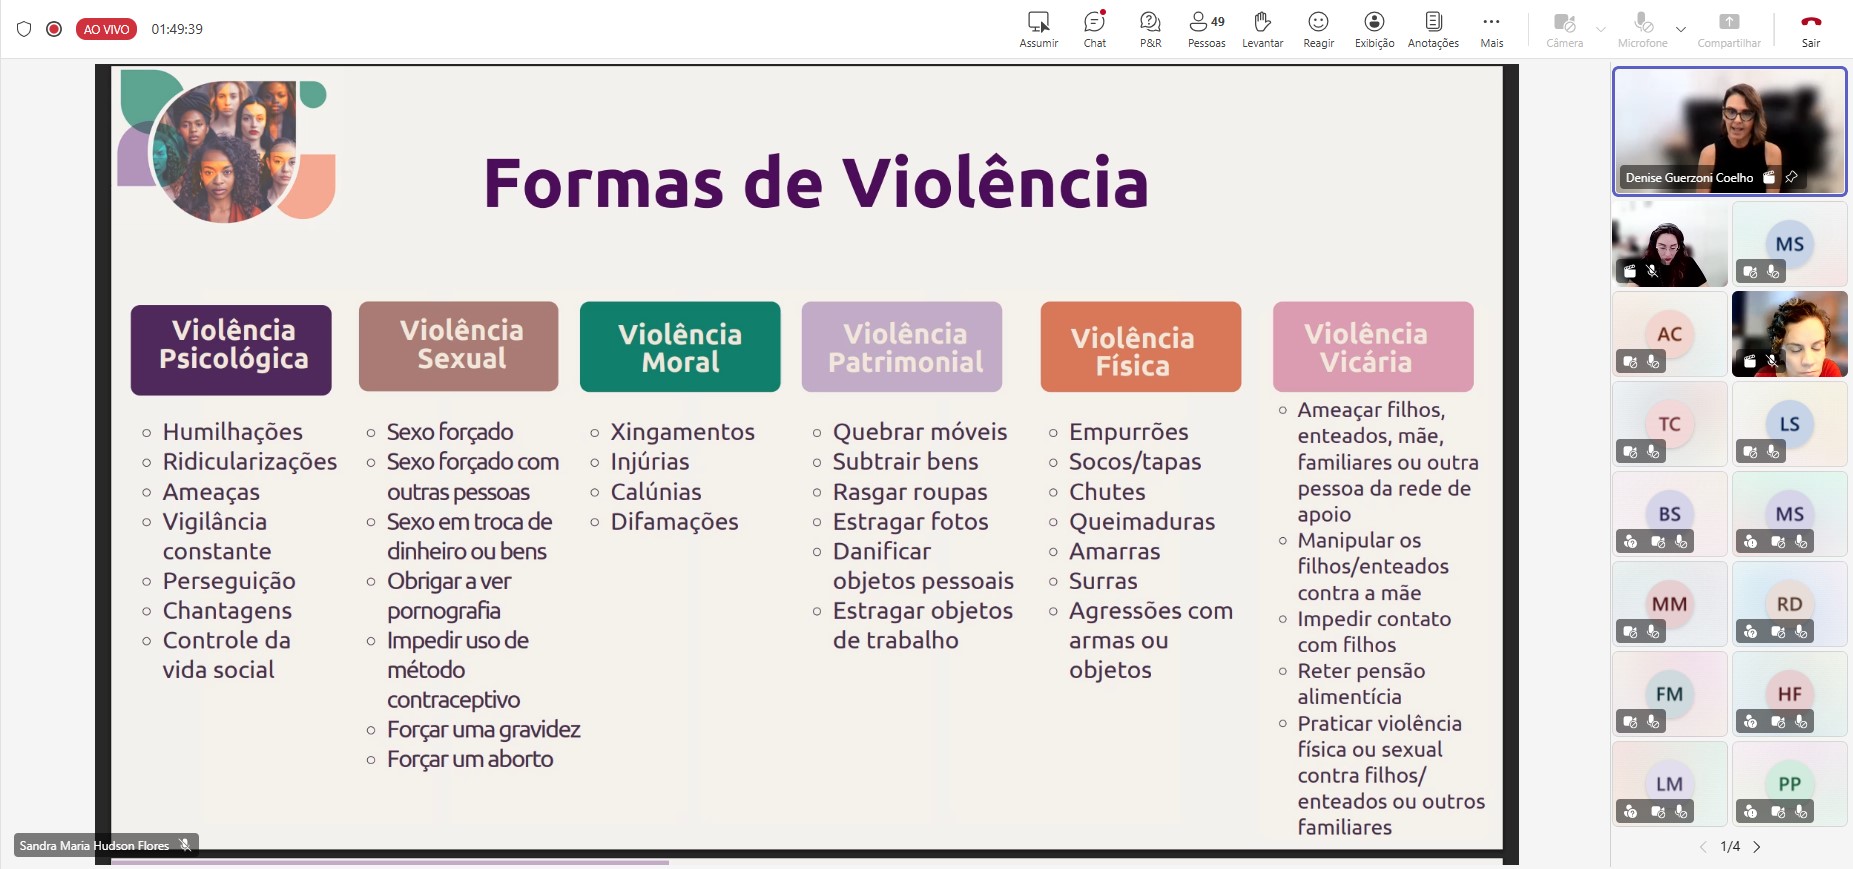Click the camera-off icon on MM tile
The image size is (1853, 869).
[x=1630, y=632]
